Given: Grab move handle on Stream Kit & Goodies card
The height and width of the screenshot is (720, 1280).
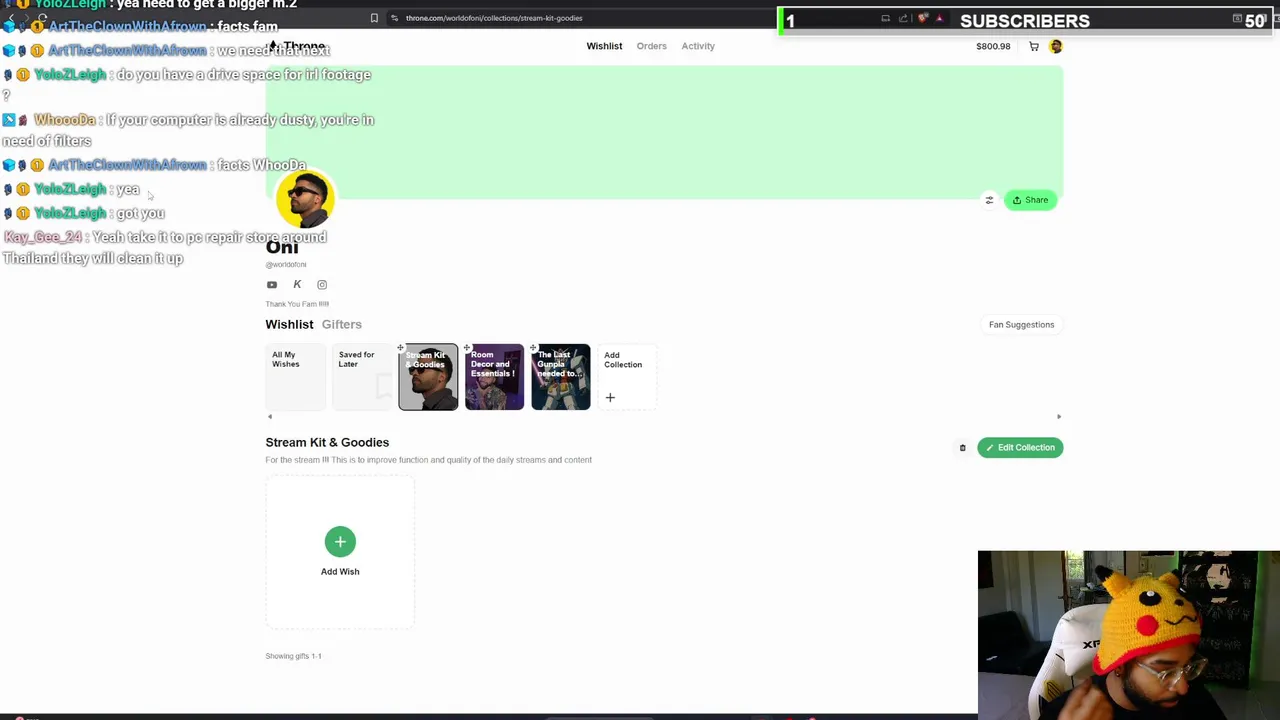Looking at the screenshot, I should (x=401, y=349).
